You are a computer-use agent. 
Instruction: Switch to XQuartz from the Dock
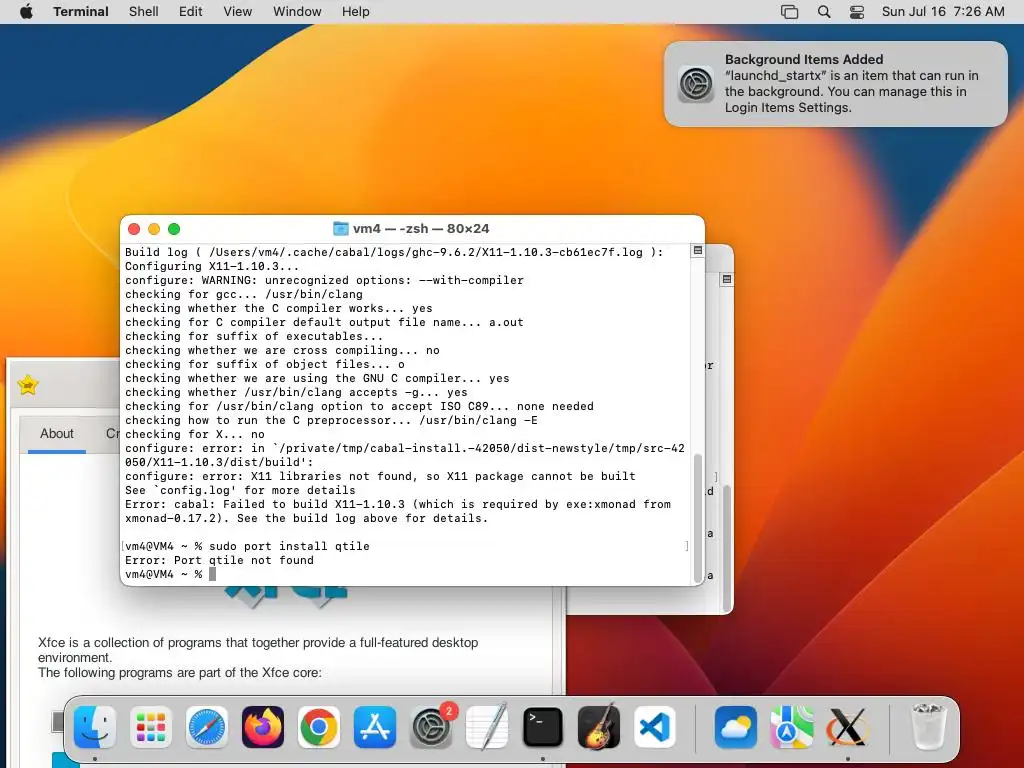(848, 727)
